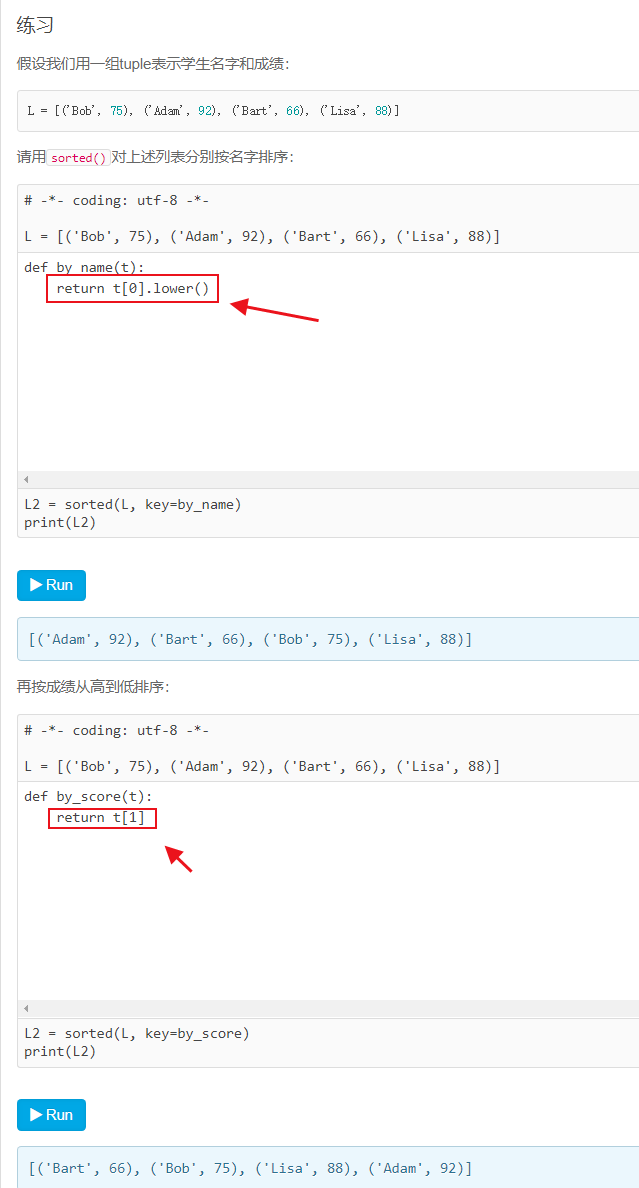Click the 'def by_name(t):' line
The height and width of the screenshot is (1188, 639).
(84, 267)
